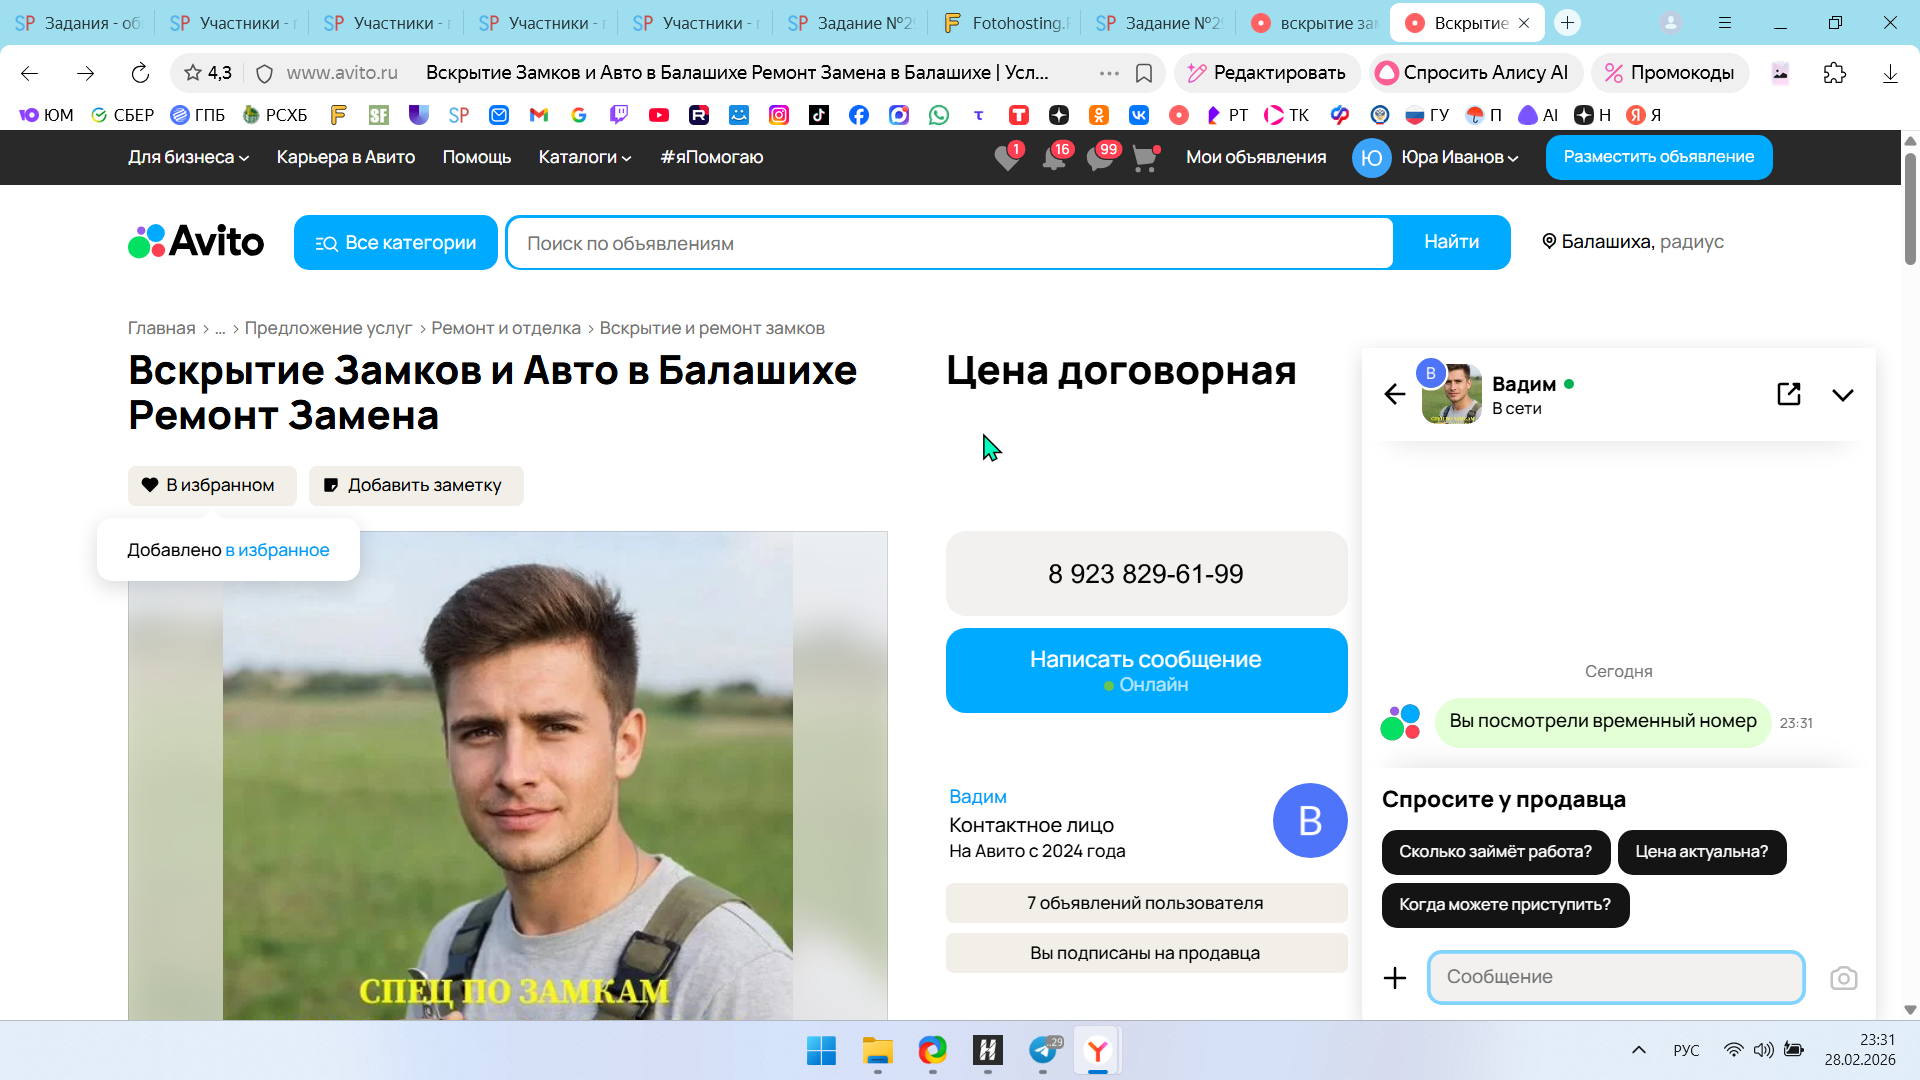
Task: Click Цена актуальна? quick question
Action: [x=1701, y=852]
